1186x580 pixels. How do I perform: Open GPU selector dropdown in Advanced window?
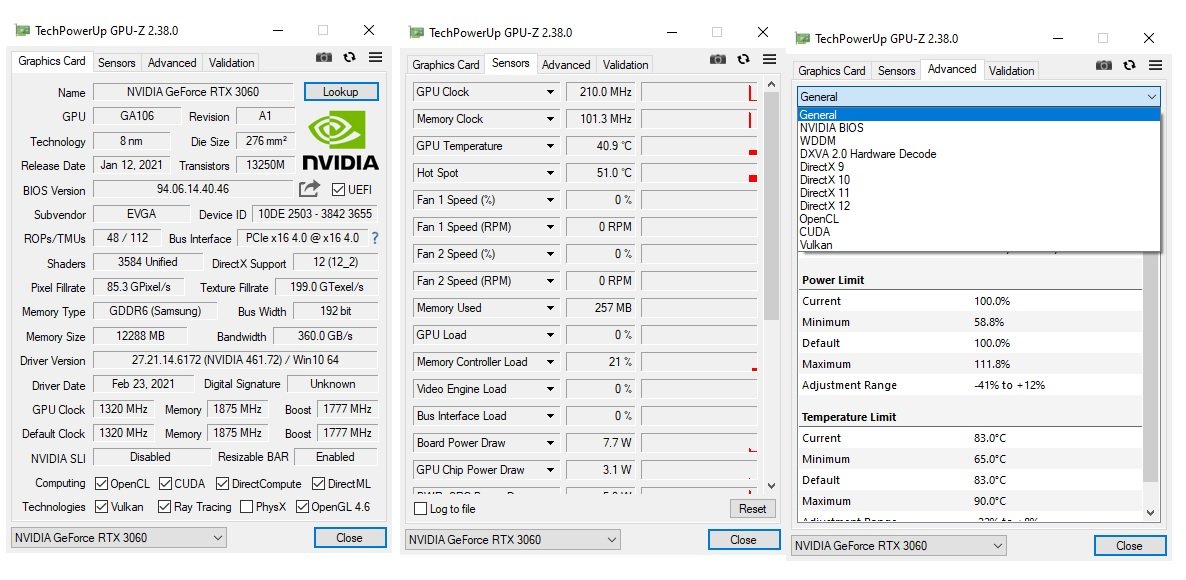coord(899,545)
